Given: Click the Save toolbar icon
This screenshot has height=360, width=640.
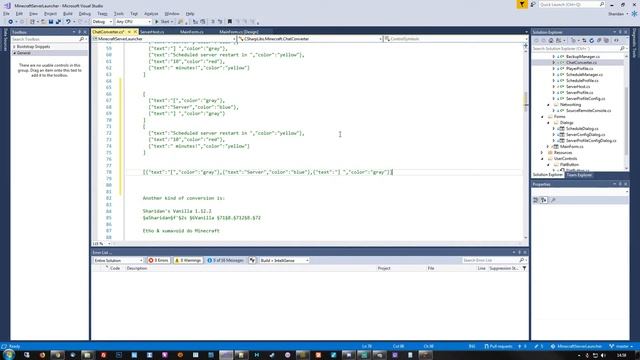Looking at the screenshot, I should [x=51, y=22].
